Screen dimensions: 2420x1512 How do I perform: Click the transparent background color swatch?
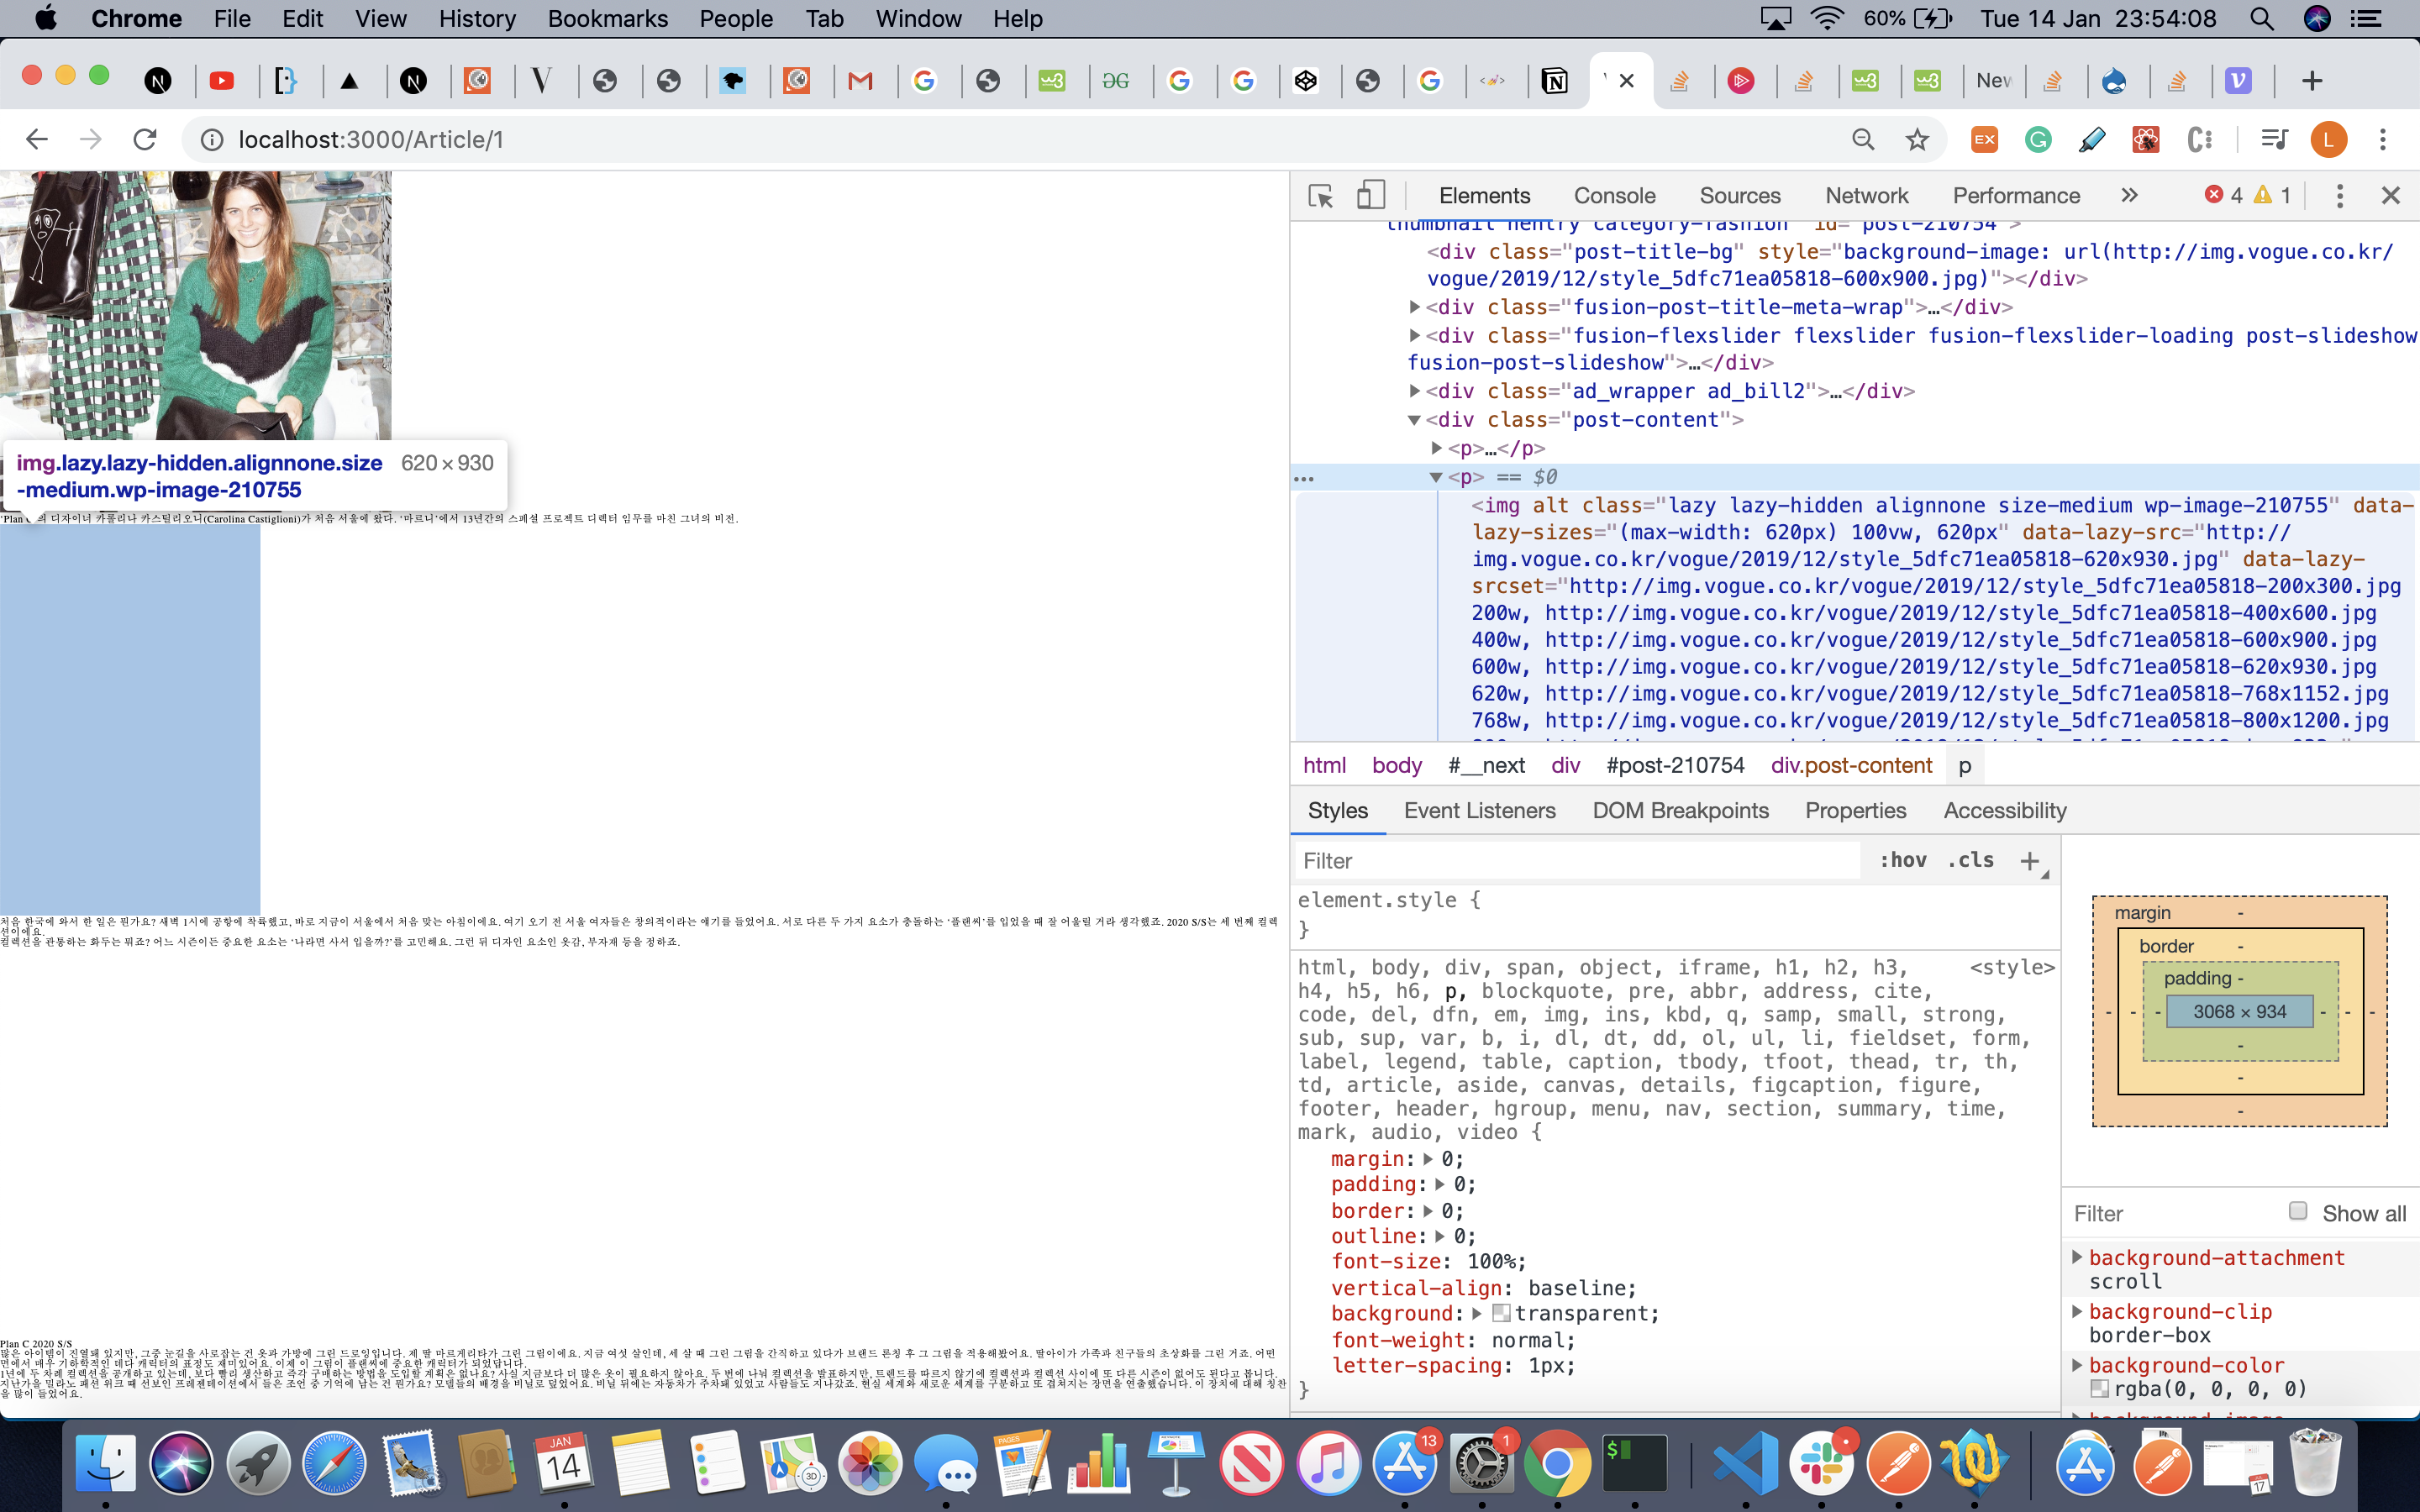[1501, 1313]
